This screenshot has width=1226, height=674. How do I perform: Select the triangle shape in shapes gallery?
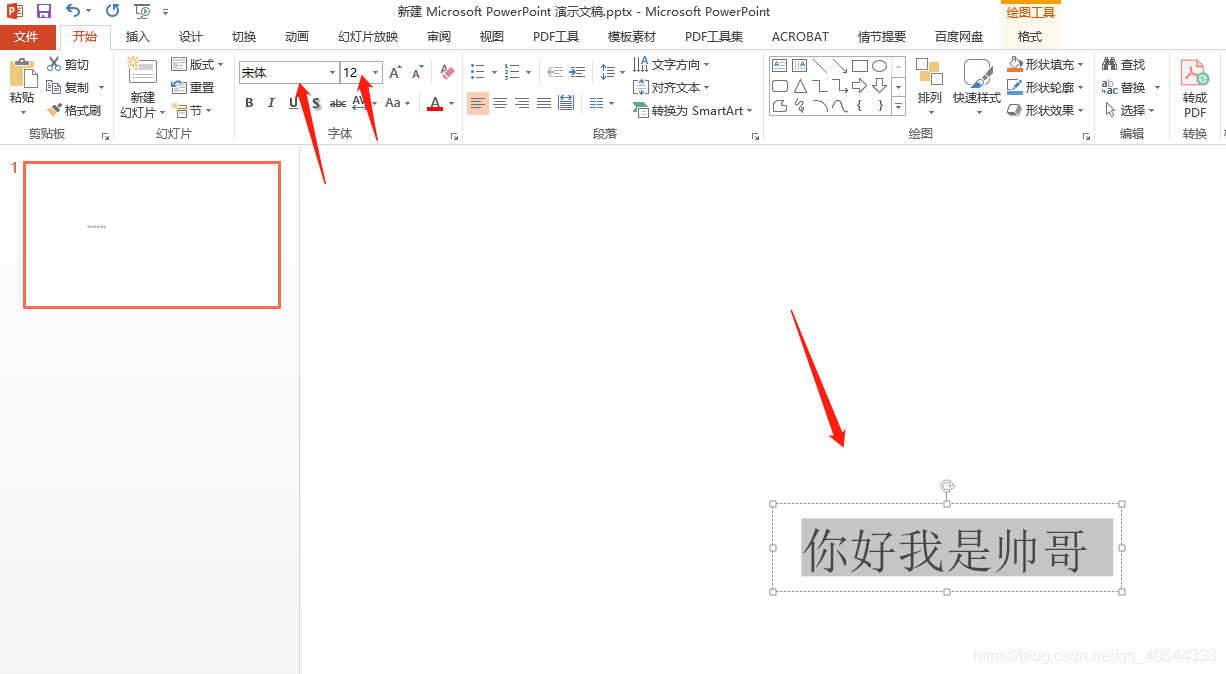(799, 86)
